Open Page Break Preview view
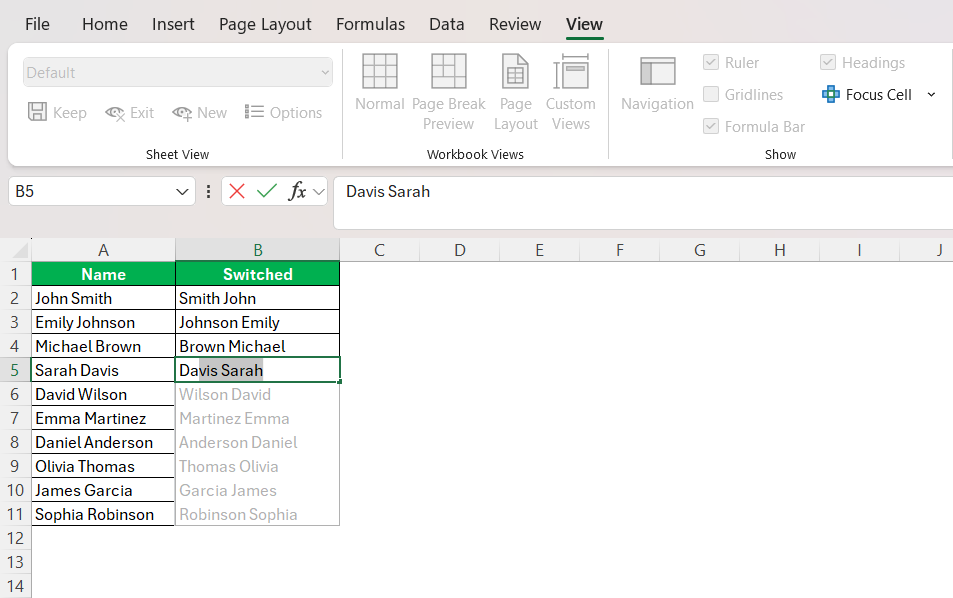The height and width of the screenshot is (598, 953). coord(449,91)
